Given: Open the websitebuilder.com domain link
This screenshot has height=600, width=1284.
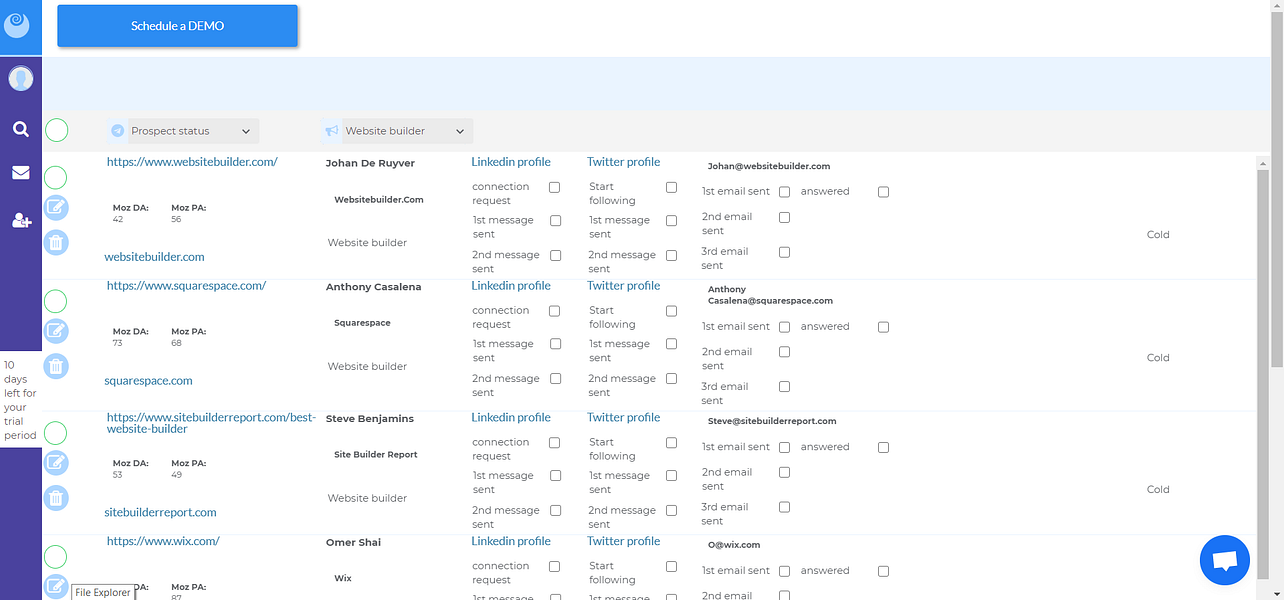Looking at the screenshot, I should point(154,257).
